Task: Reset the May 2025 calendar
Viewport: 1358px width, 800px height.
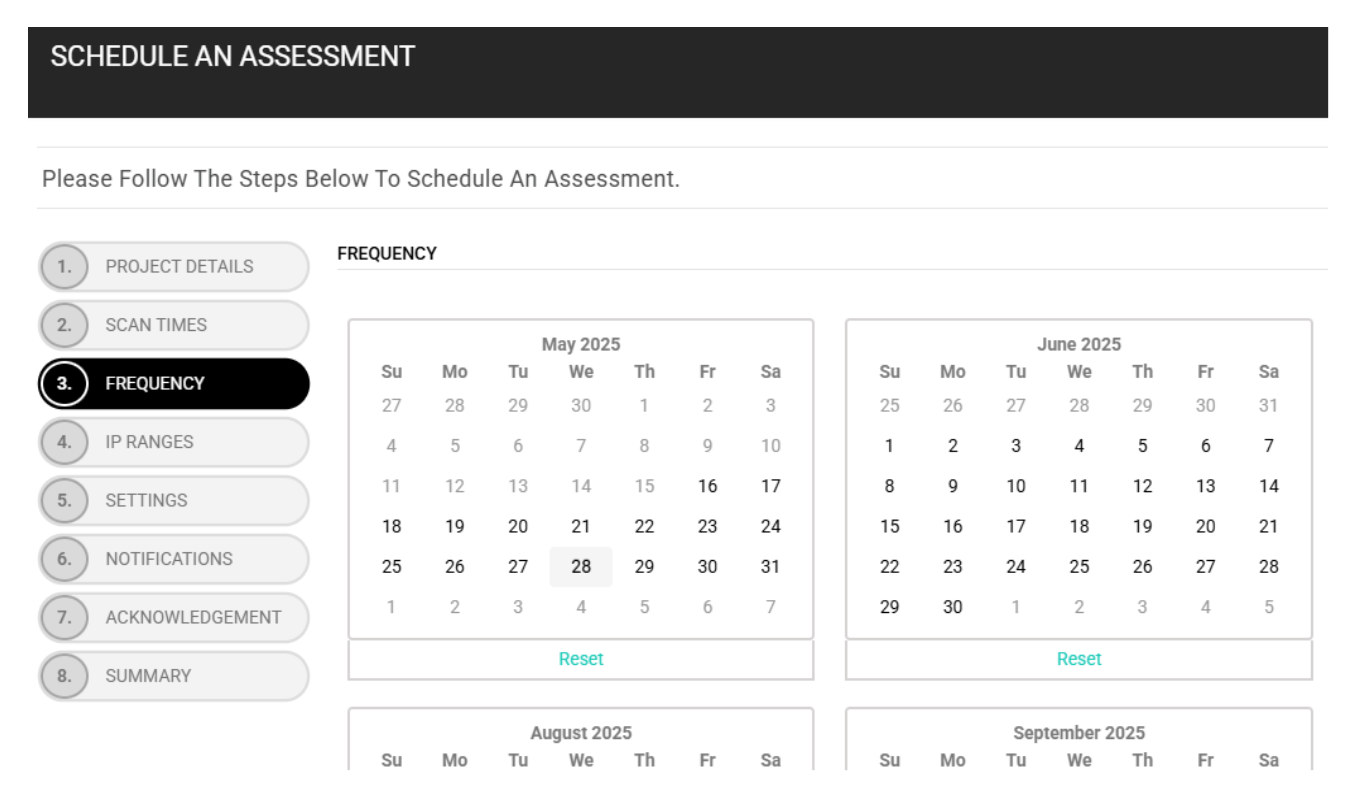Action: (581, 659)
